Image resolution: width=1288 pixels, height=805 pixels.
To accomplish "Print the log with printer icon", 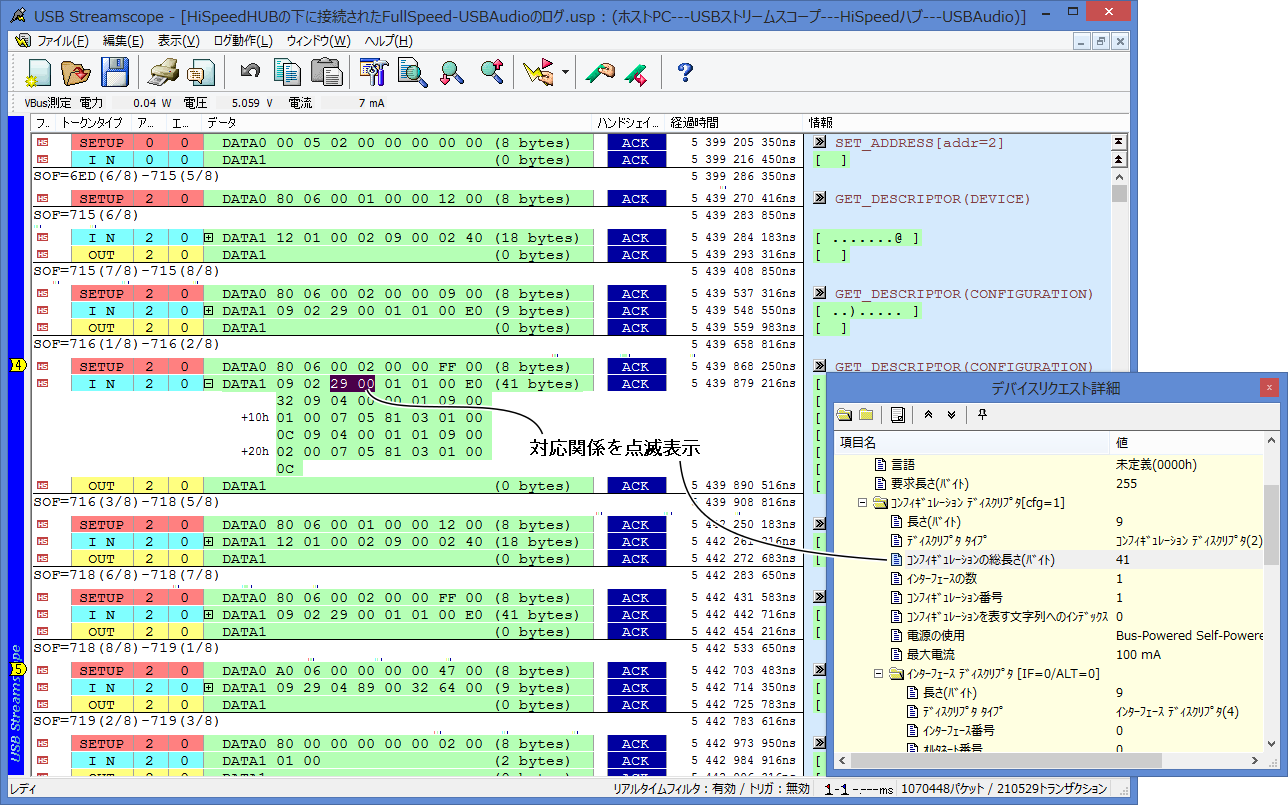I will click(163, 72).
